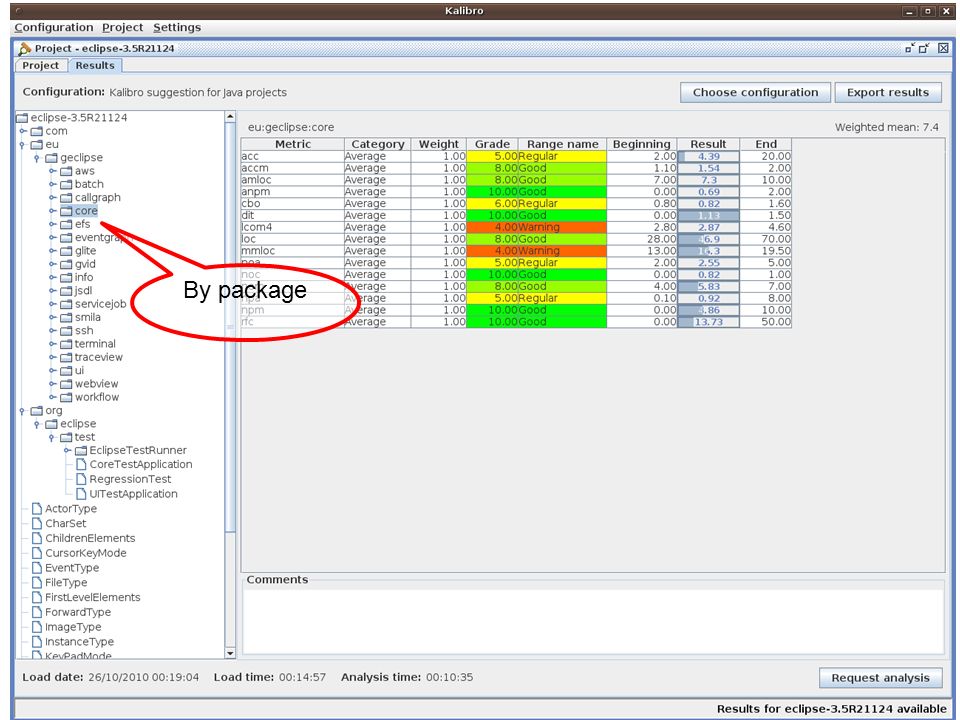Click the UITestApplication file icon
960x720 pixels.
81,494
